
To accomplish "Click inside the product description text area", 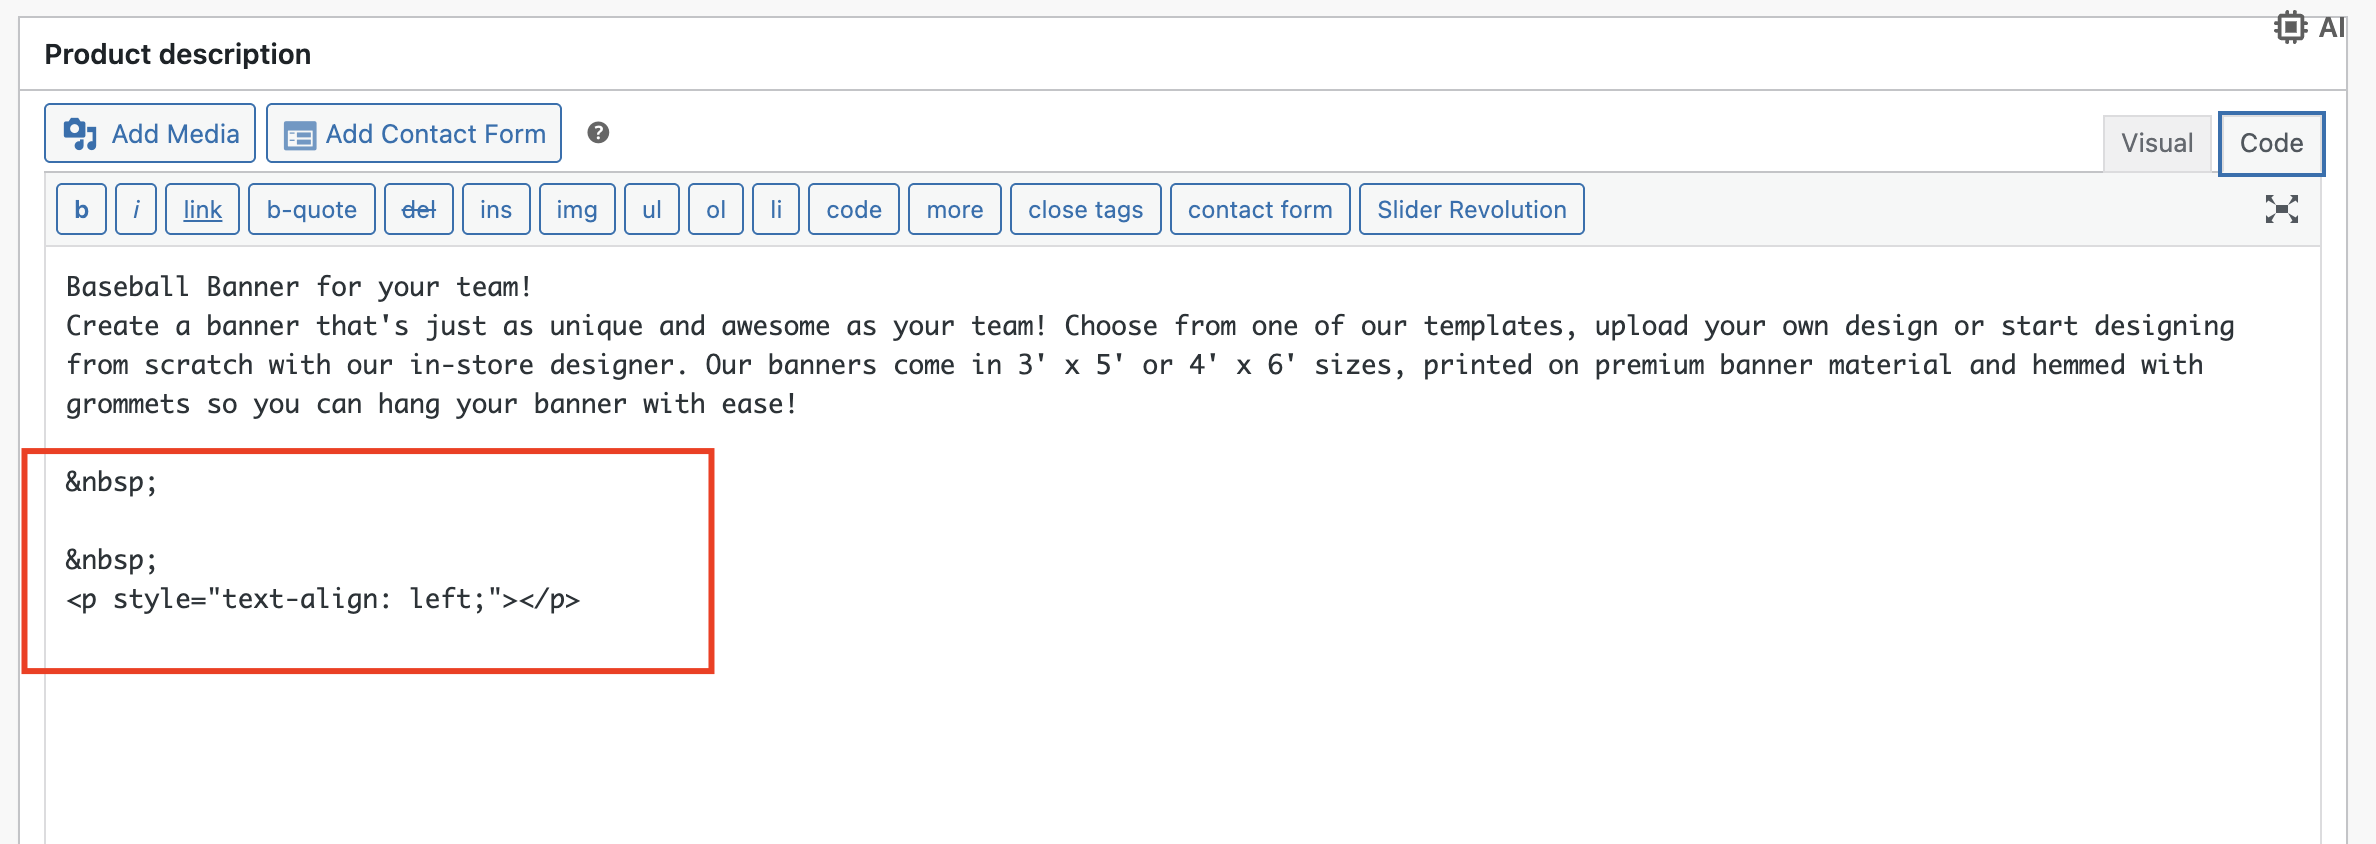I will [1182, 545].
